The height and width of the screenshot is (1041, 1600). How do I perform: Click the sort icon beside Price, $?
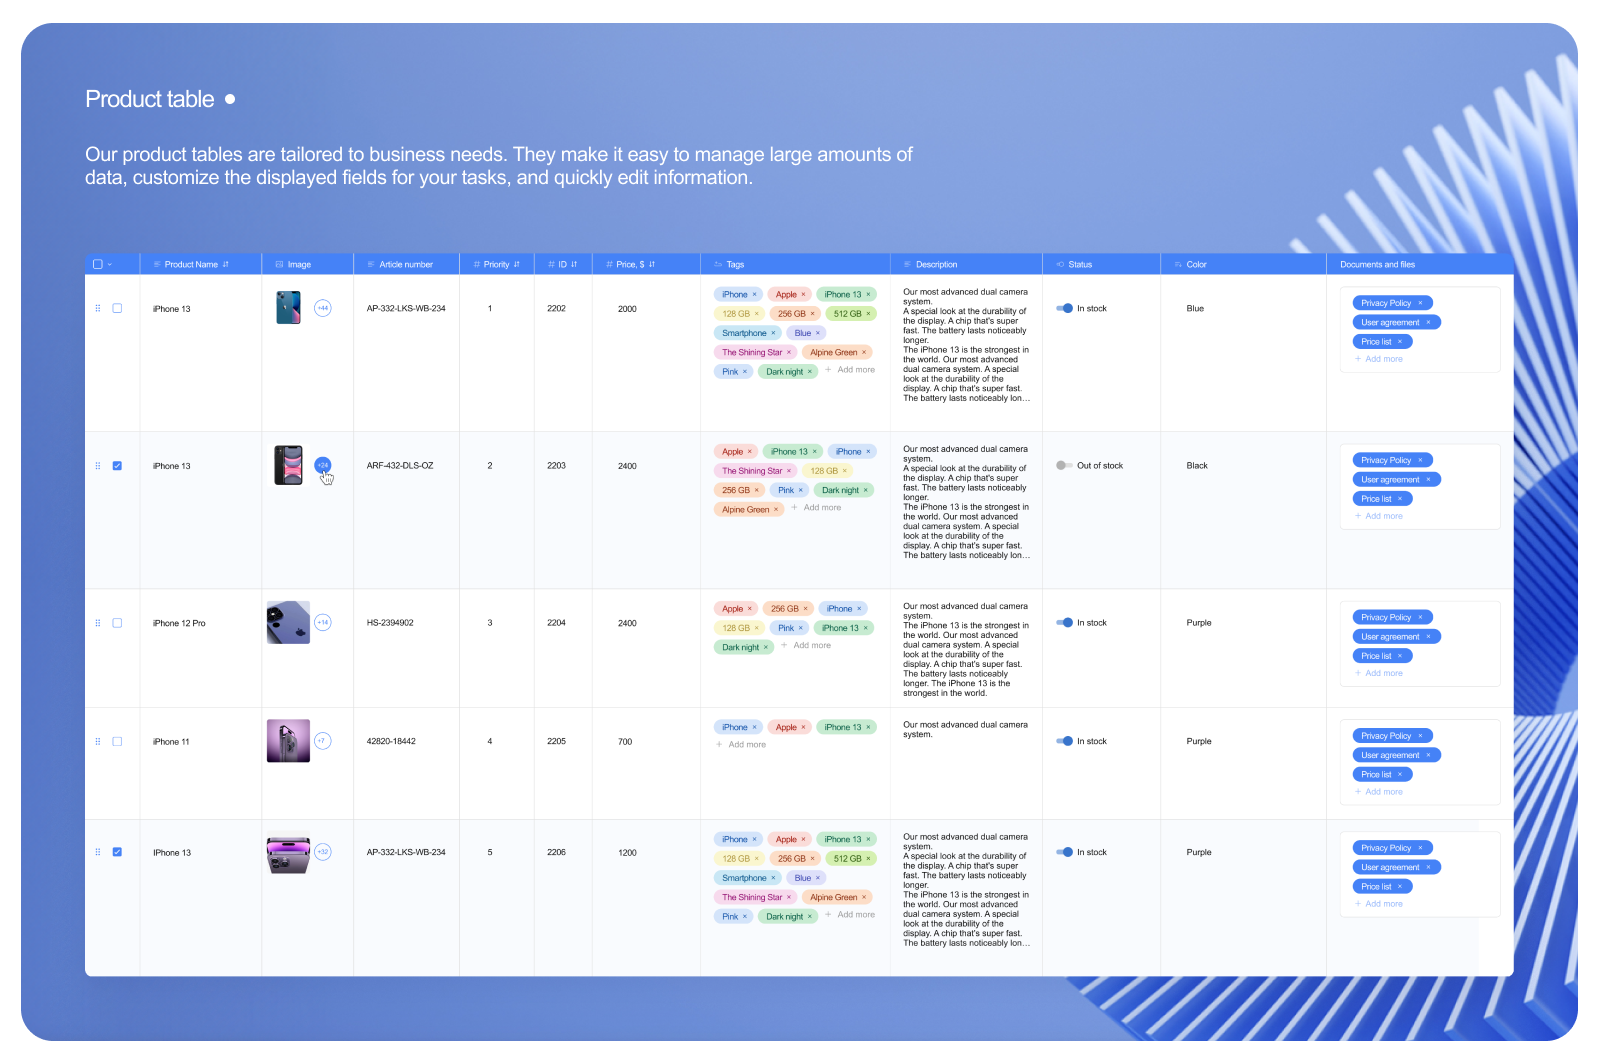651,264
